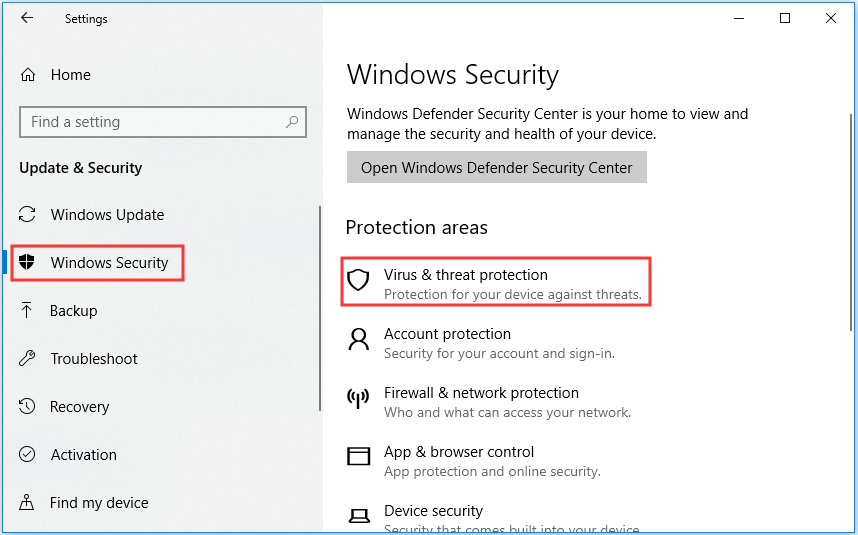The image size is (858, 535).
Task: Click the sidebar vertical scrollbar
Action: [320, 308]
